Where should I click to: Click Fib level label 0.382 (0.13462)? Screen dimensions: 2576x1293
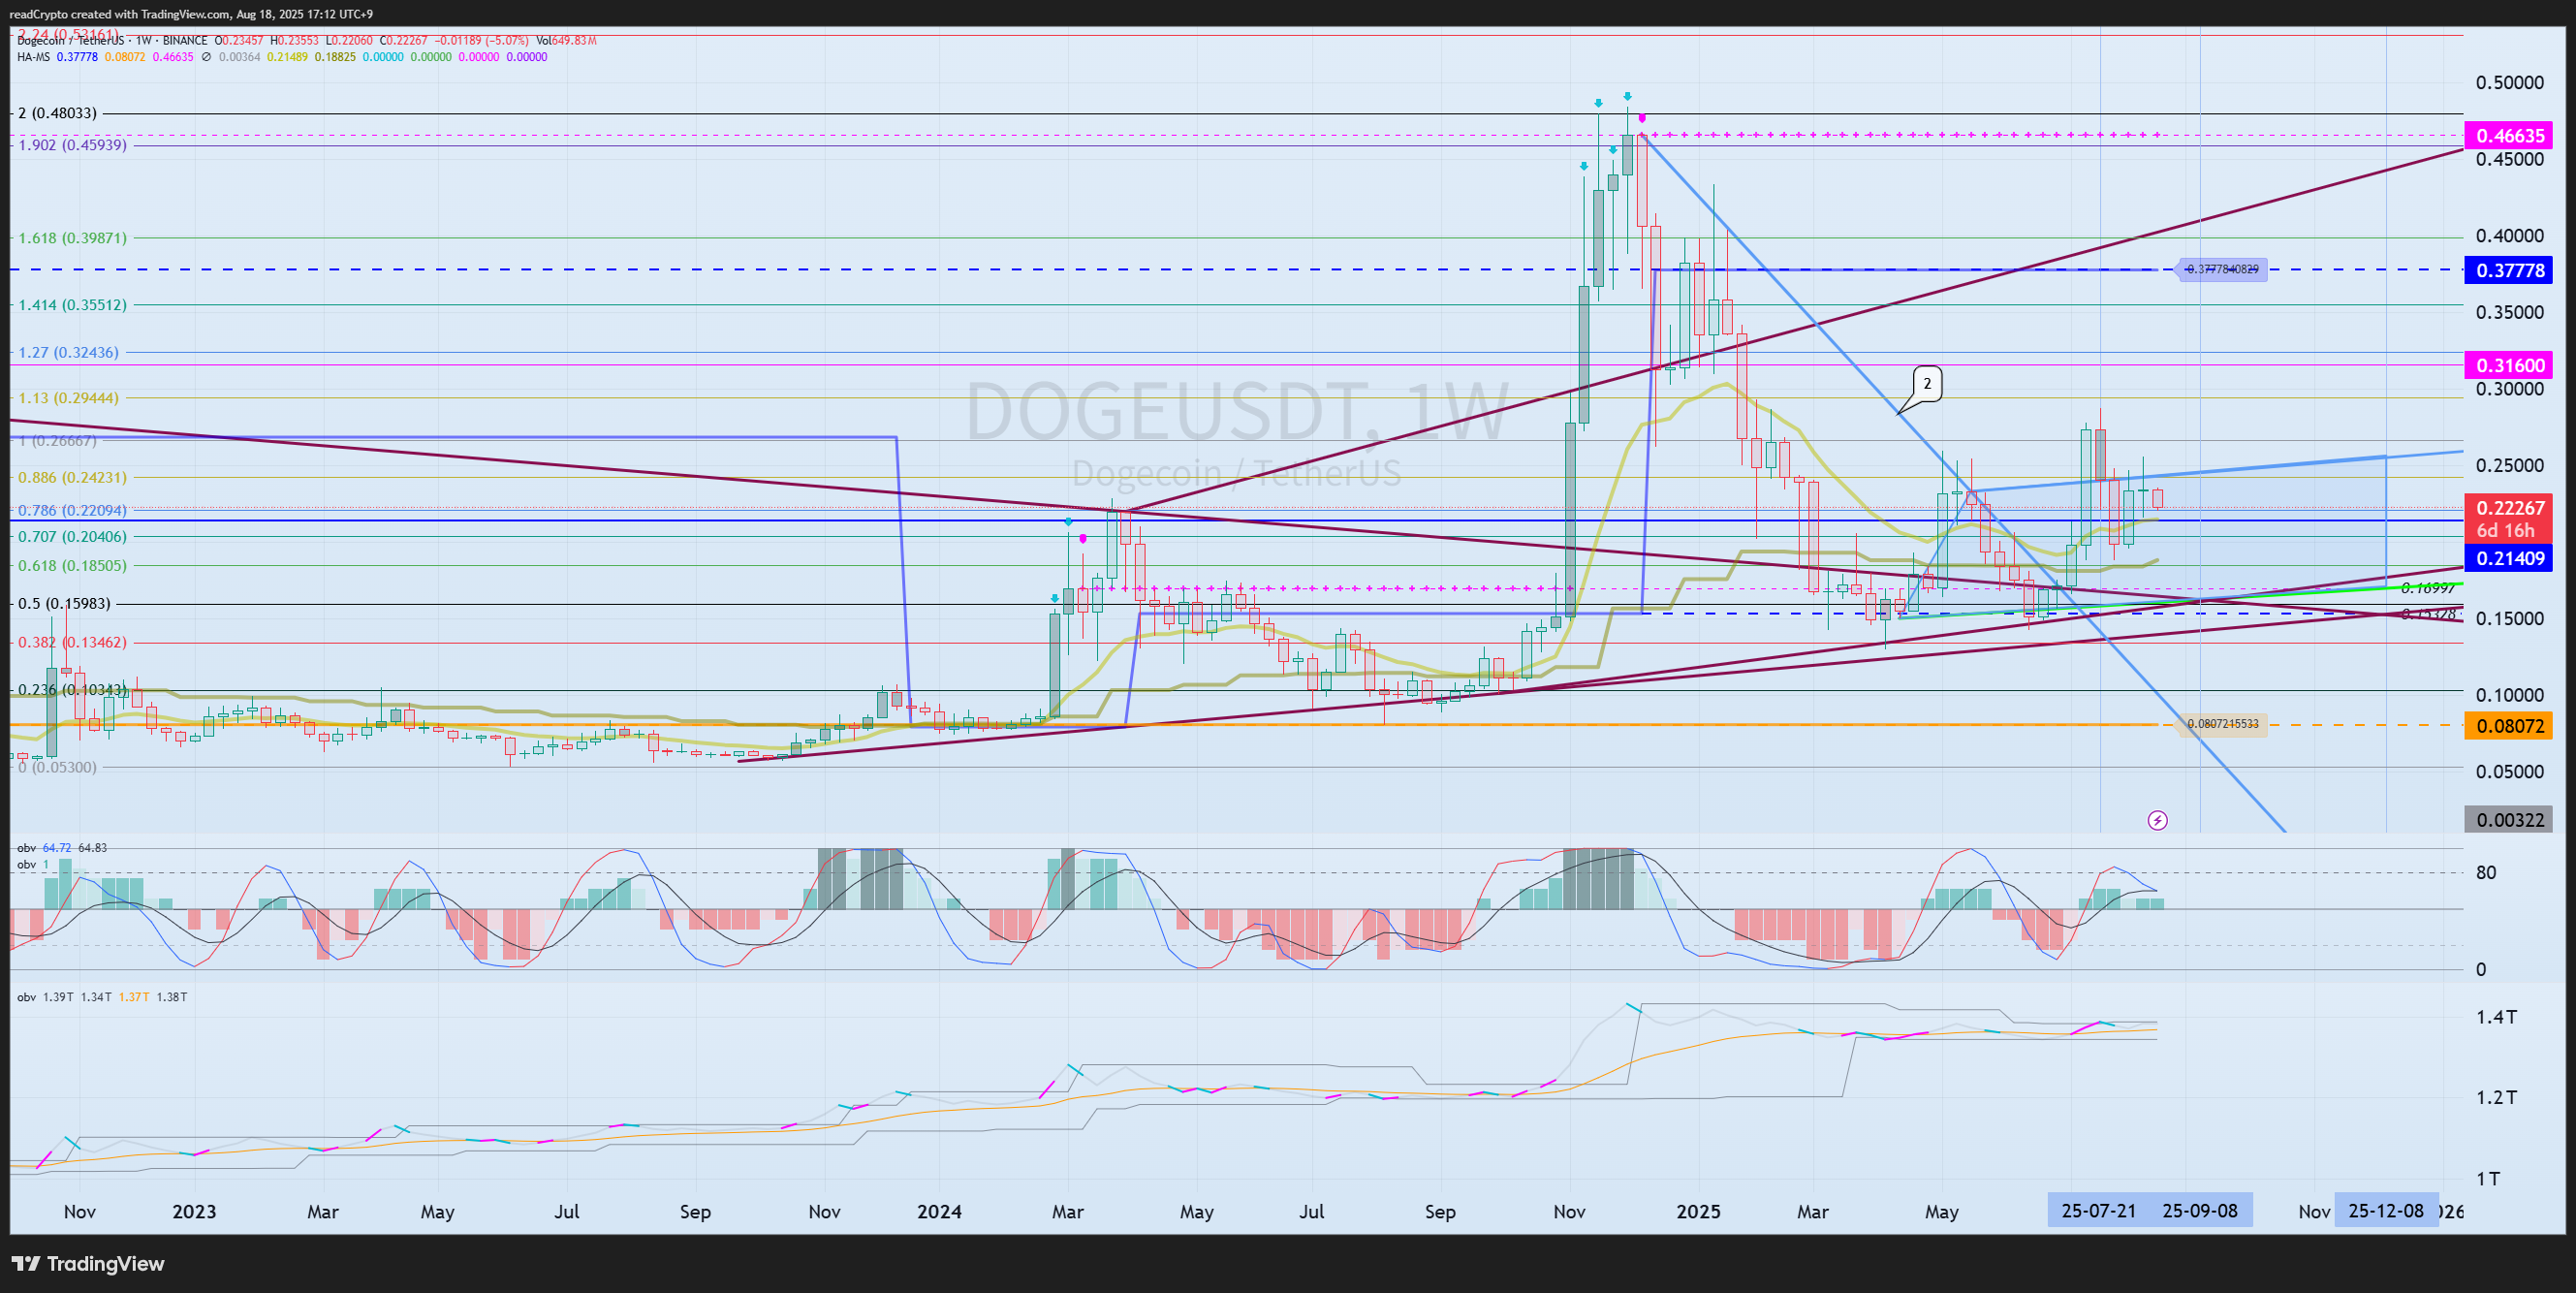click(x=72, y=642)
